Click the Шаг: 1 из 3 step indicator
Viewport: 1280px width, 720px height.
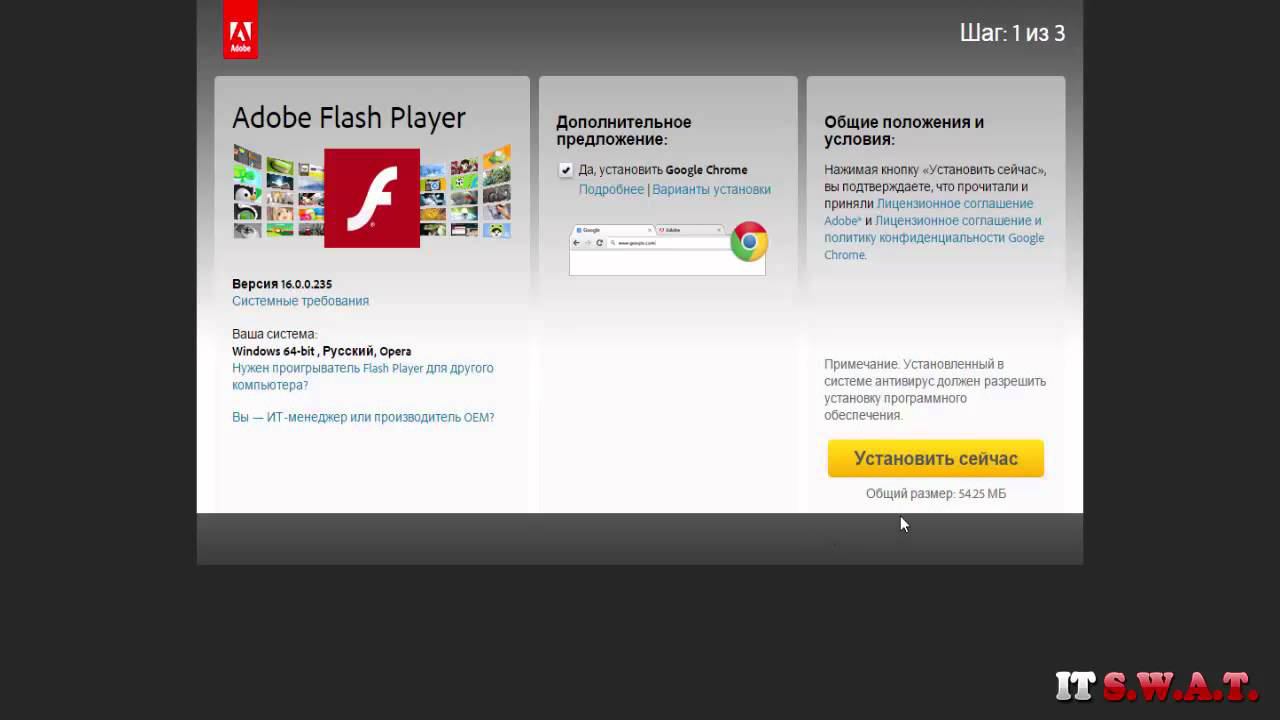[x=1012, y=33]
